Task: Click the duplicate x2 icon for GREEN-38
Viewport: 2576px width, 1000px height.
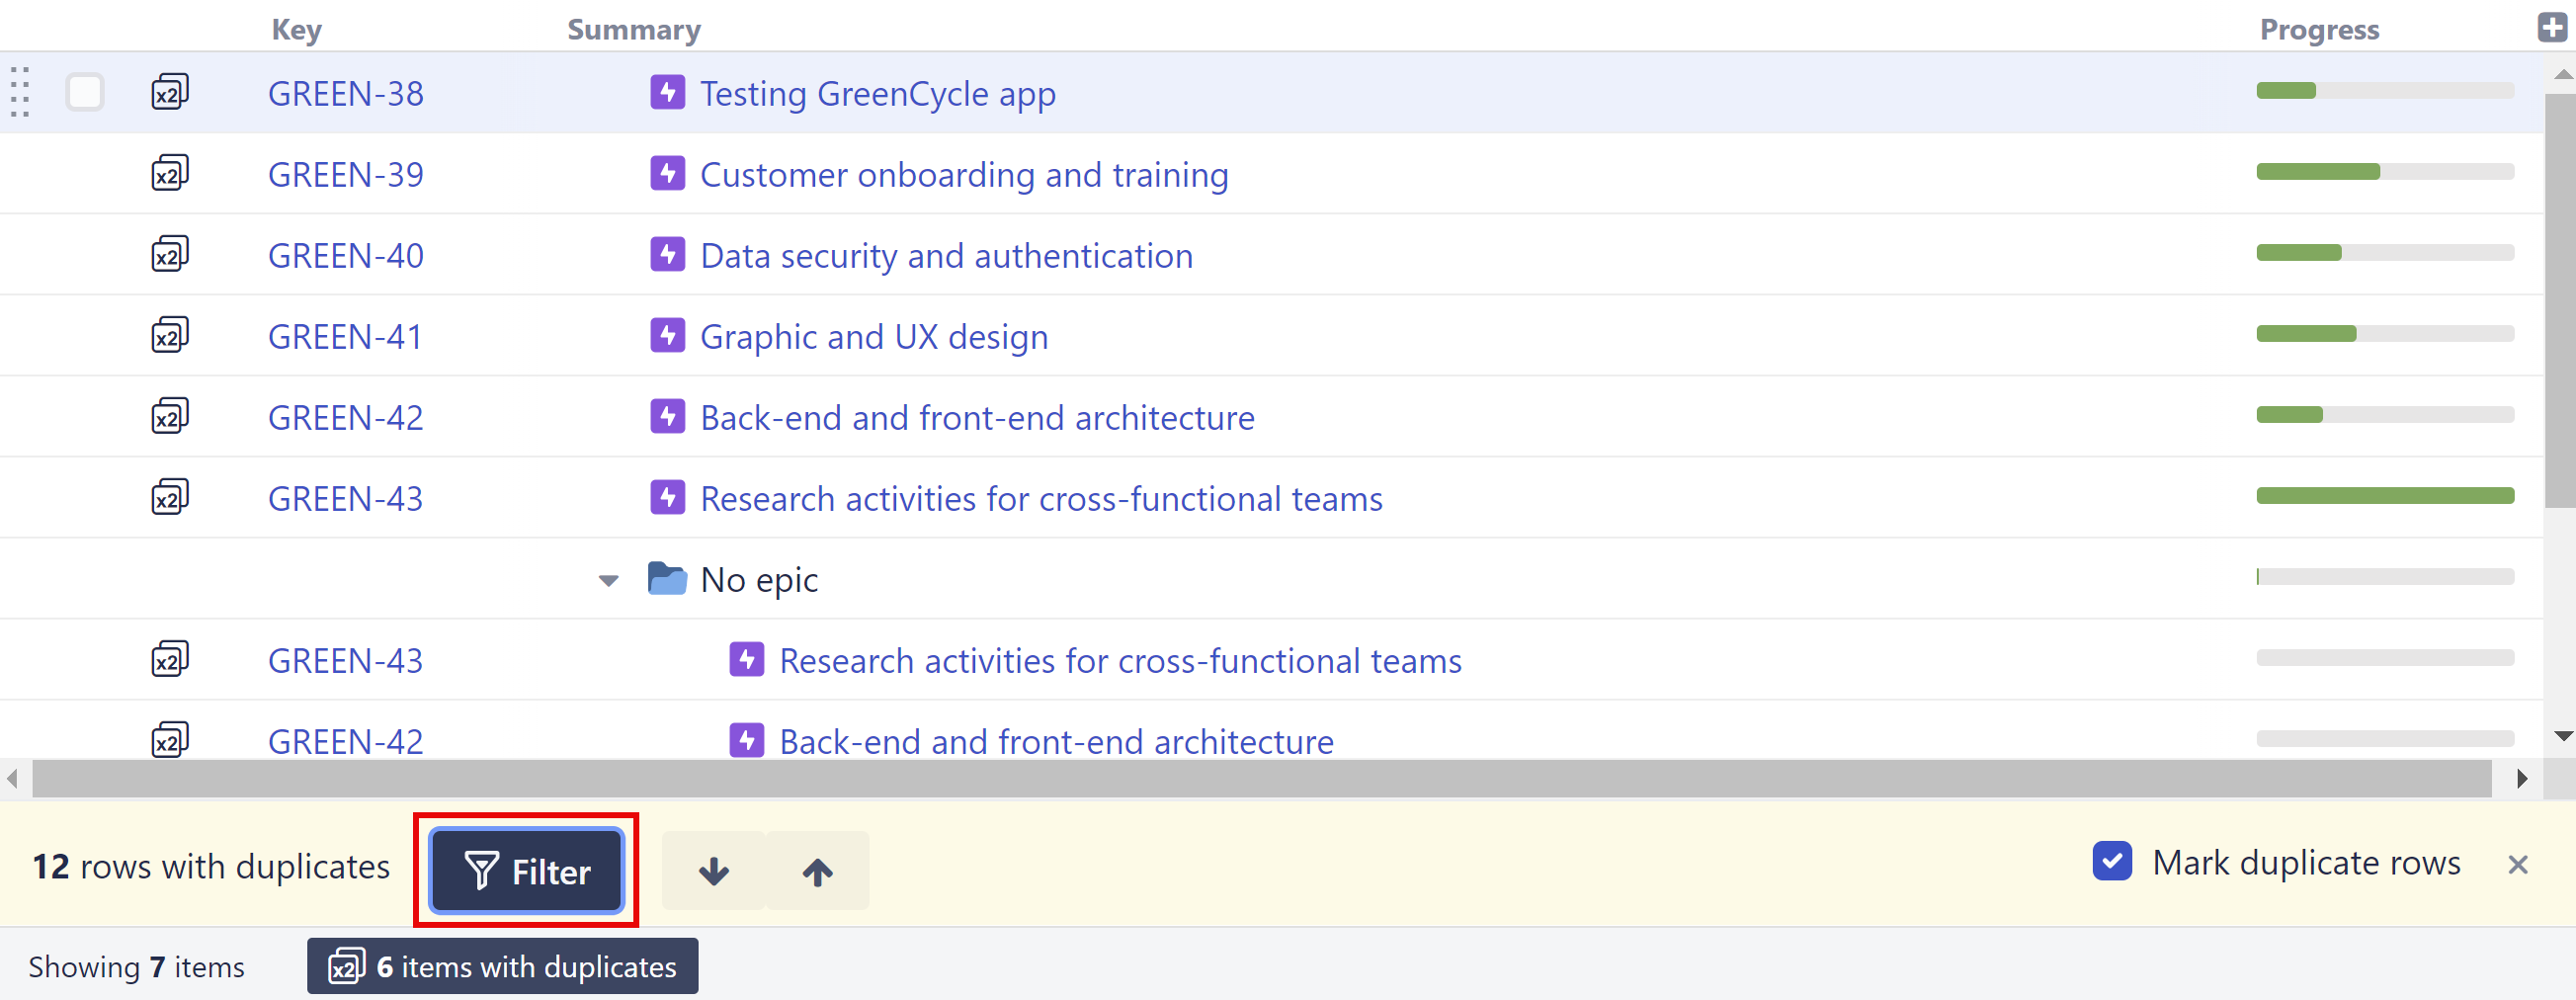Action: pos(169,92)
